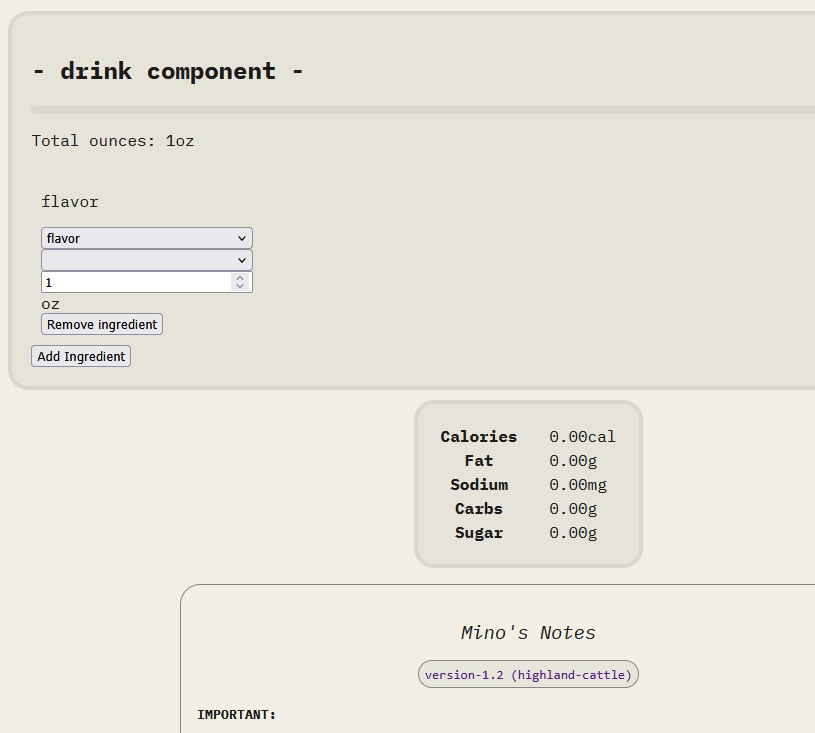
Task: Click the Total ounces: 1oz text
Action: [x=113, y=140]
